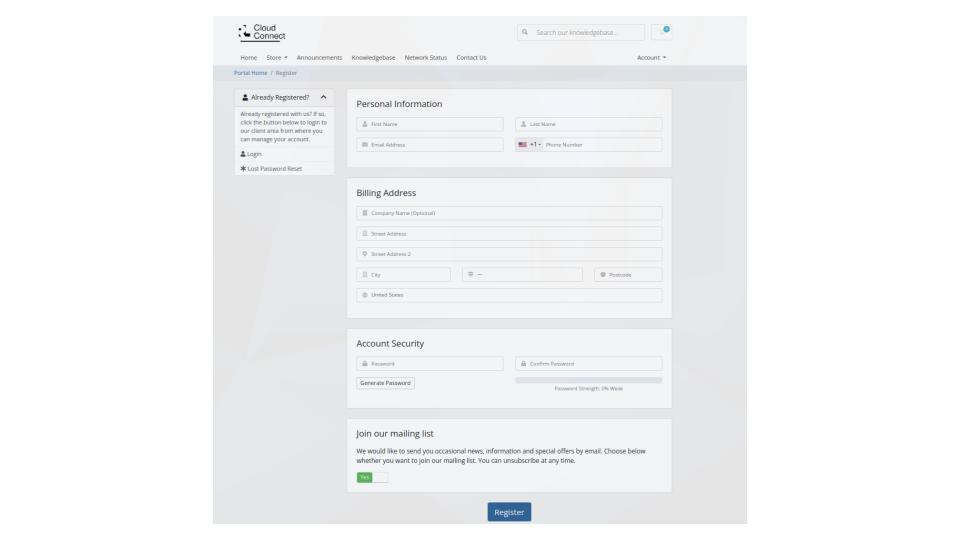The width and height of the screenshot is (960, 540).
Task: Open the Account dropdown menu
Action: point(651,58)
